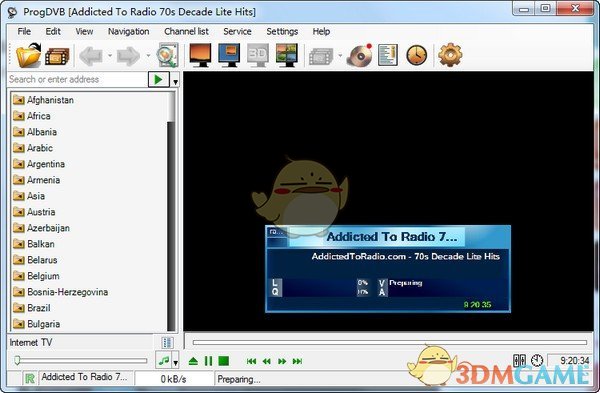Click the channel list view icon beside Internet TV
Image resolution: width=600 pixels, height=393 pixels.
[167, 342]
